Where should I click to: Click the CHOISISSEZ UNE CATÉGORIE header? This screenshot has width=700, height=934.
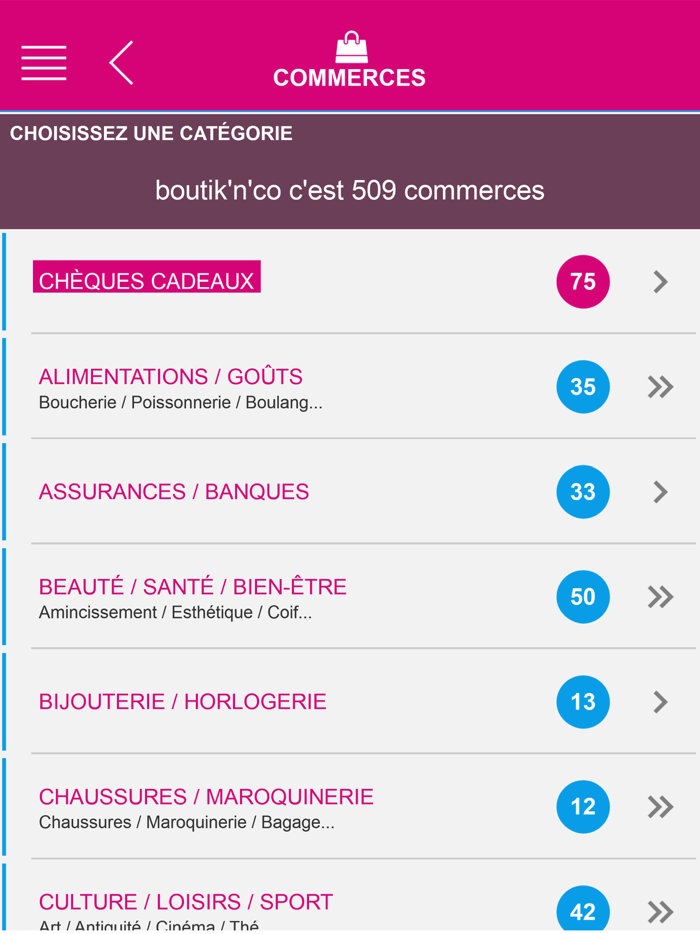(x=150, y=133)
